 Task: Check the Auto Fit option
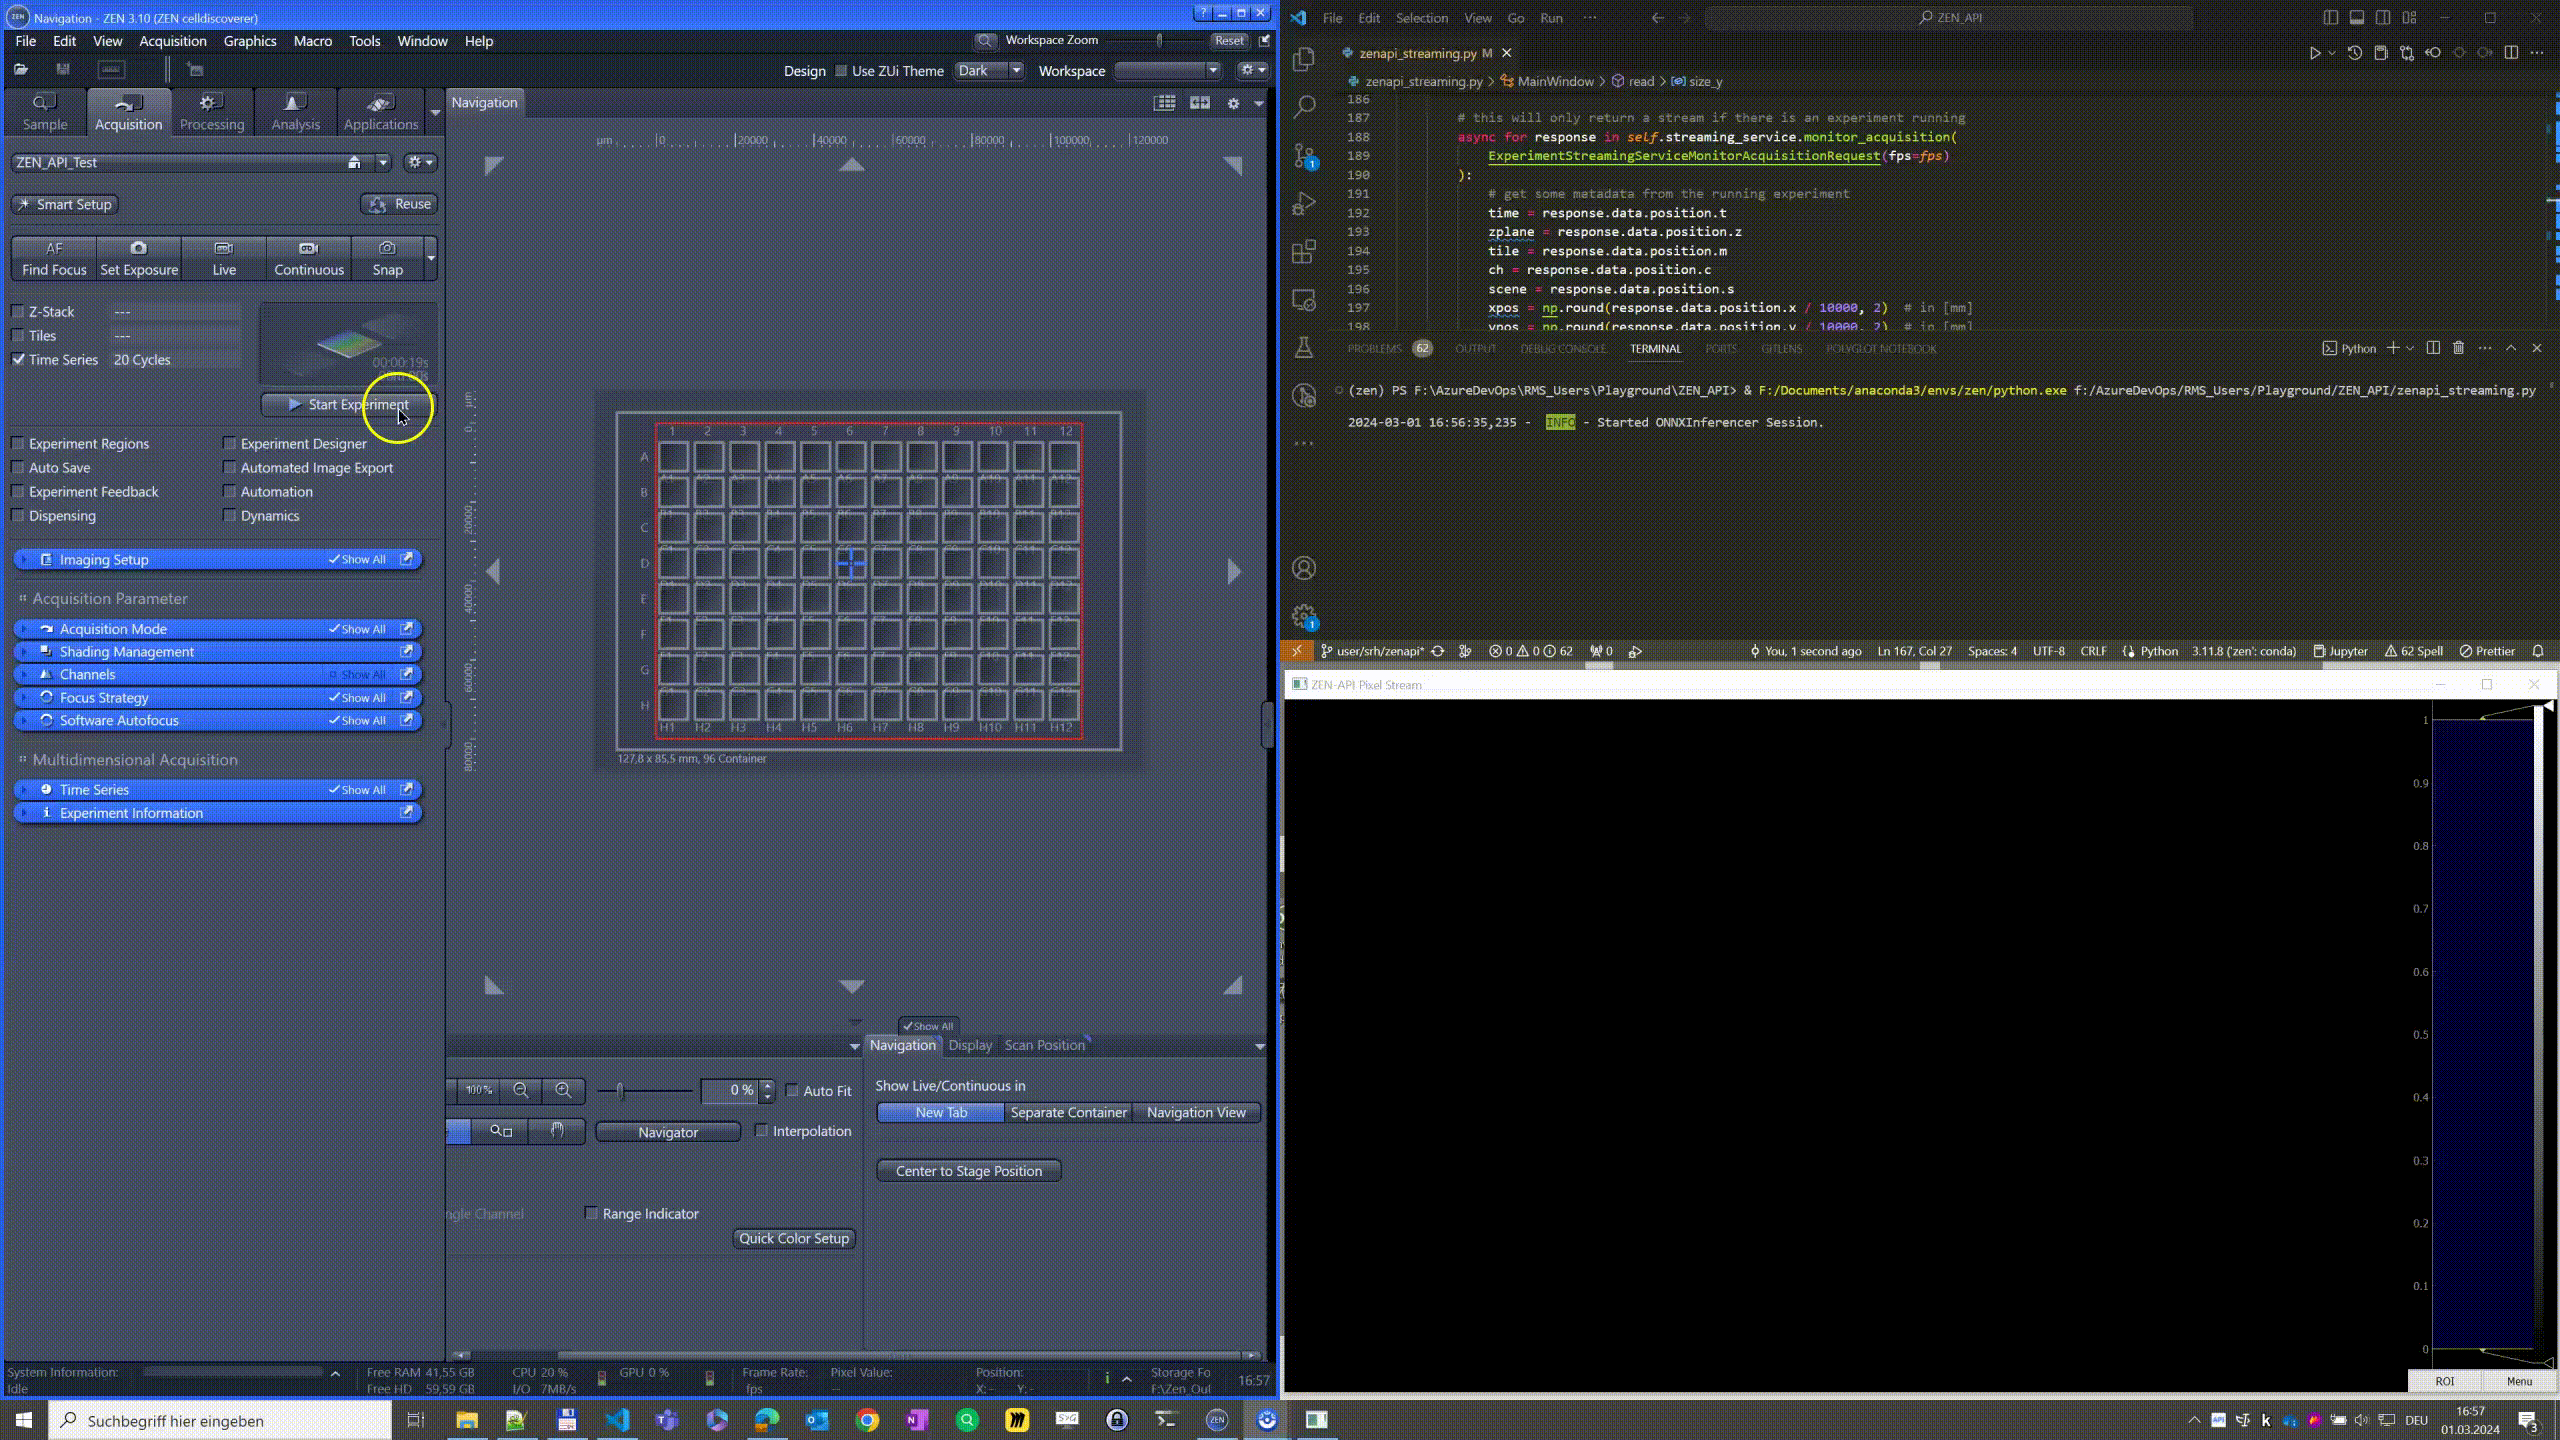tap(793, 1091)
